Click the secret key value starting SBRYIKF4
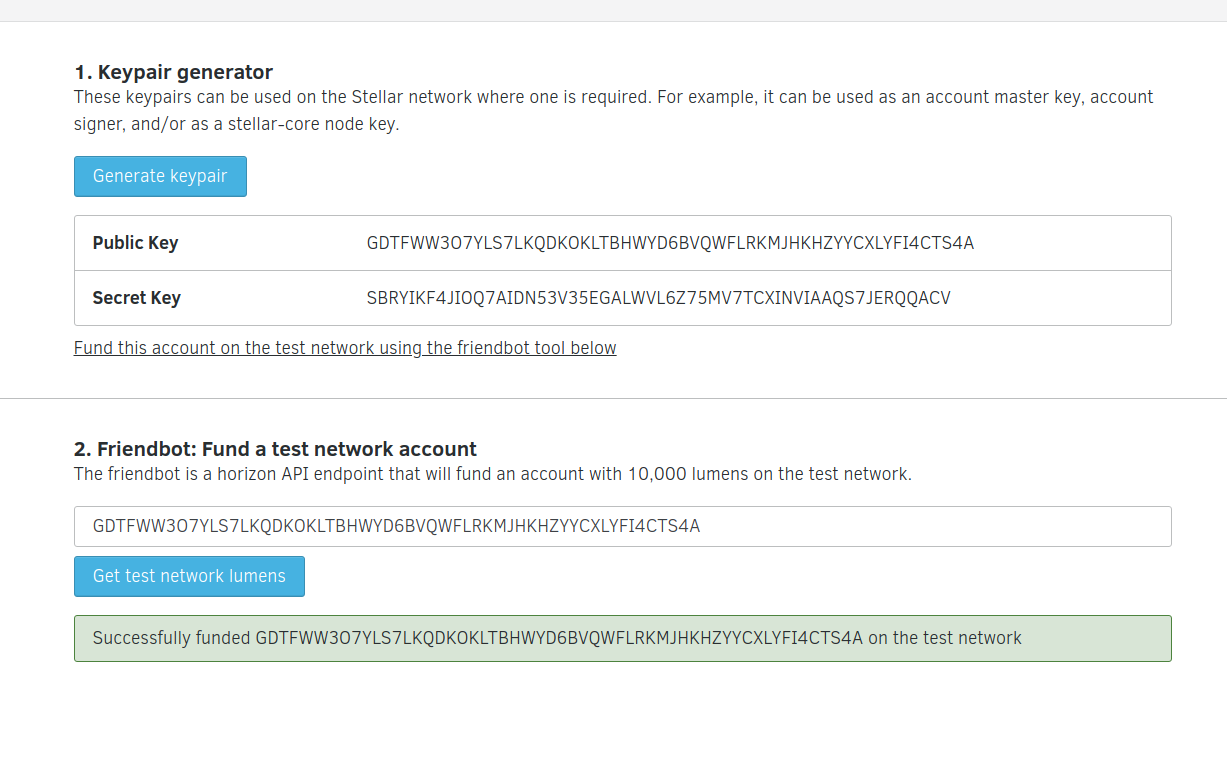The image size is (1227, 784). click(658, 298)
